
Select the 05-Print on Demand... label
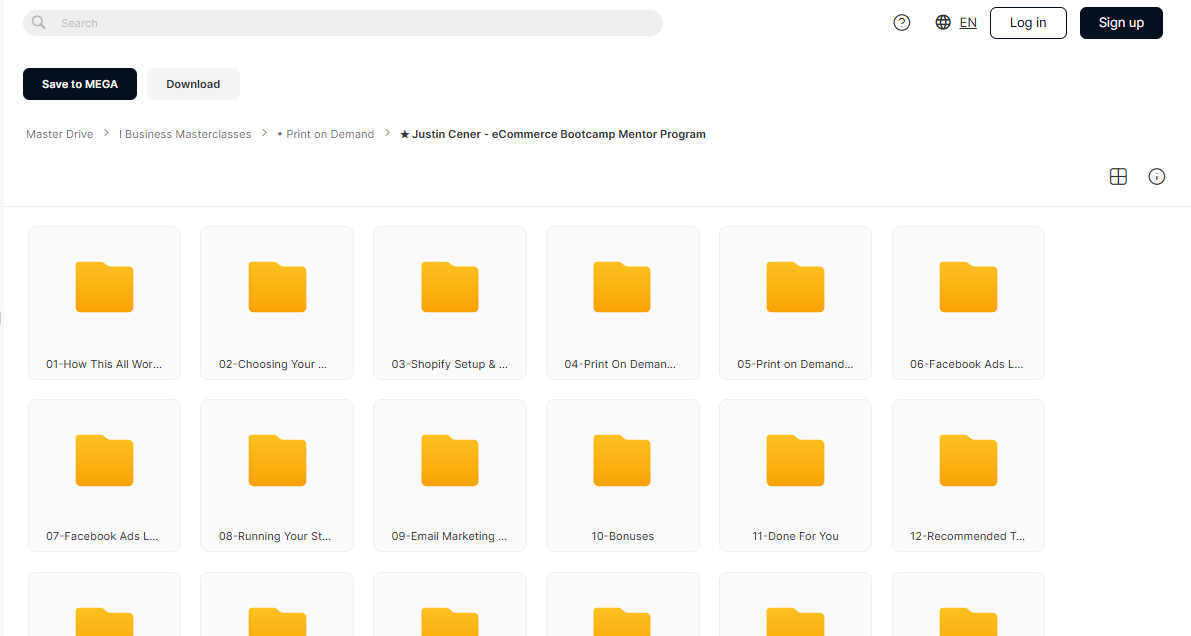pos(795,364)
